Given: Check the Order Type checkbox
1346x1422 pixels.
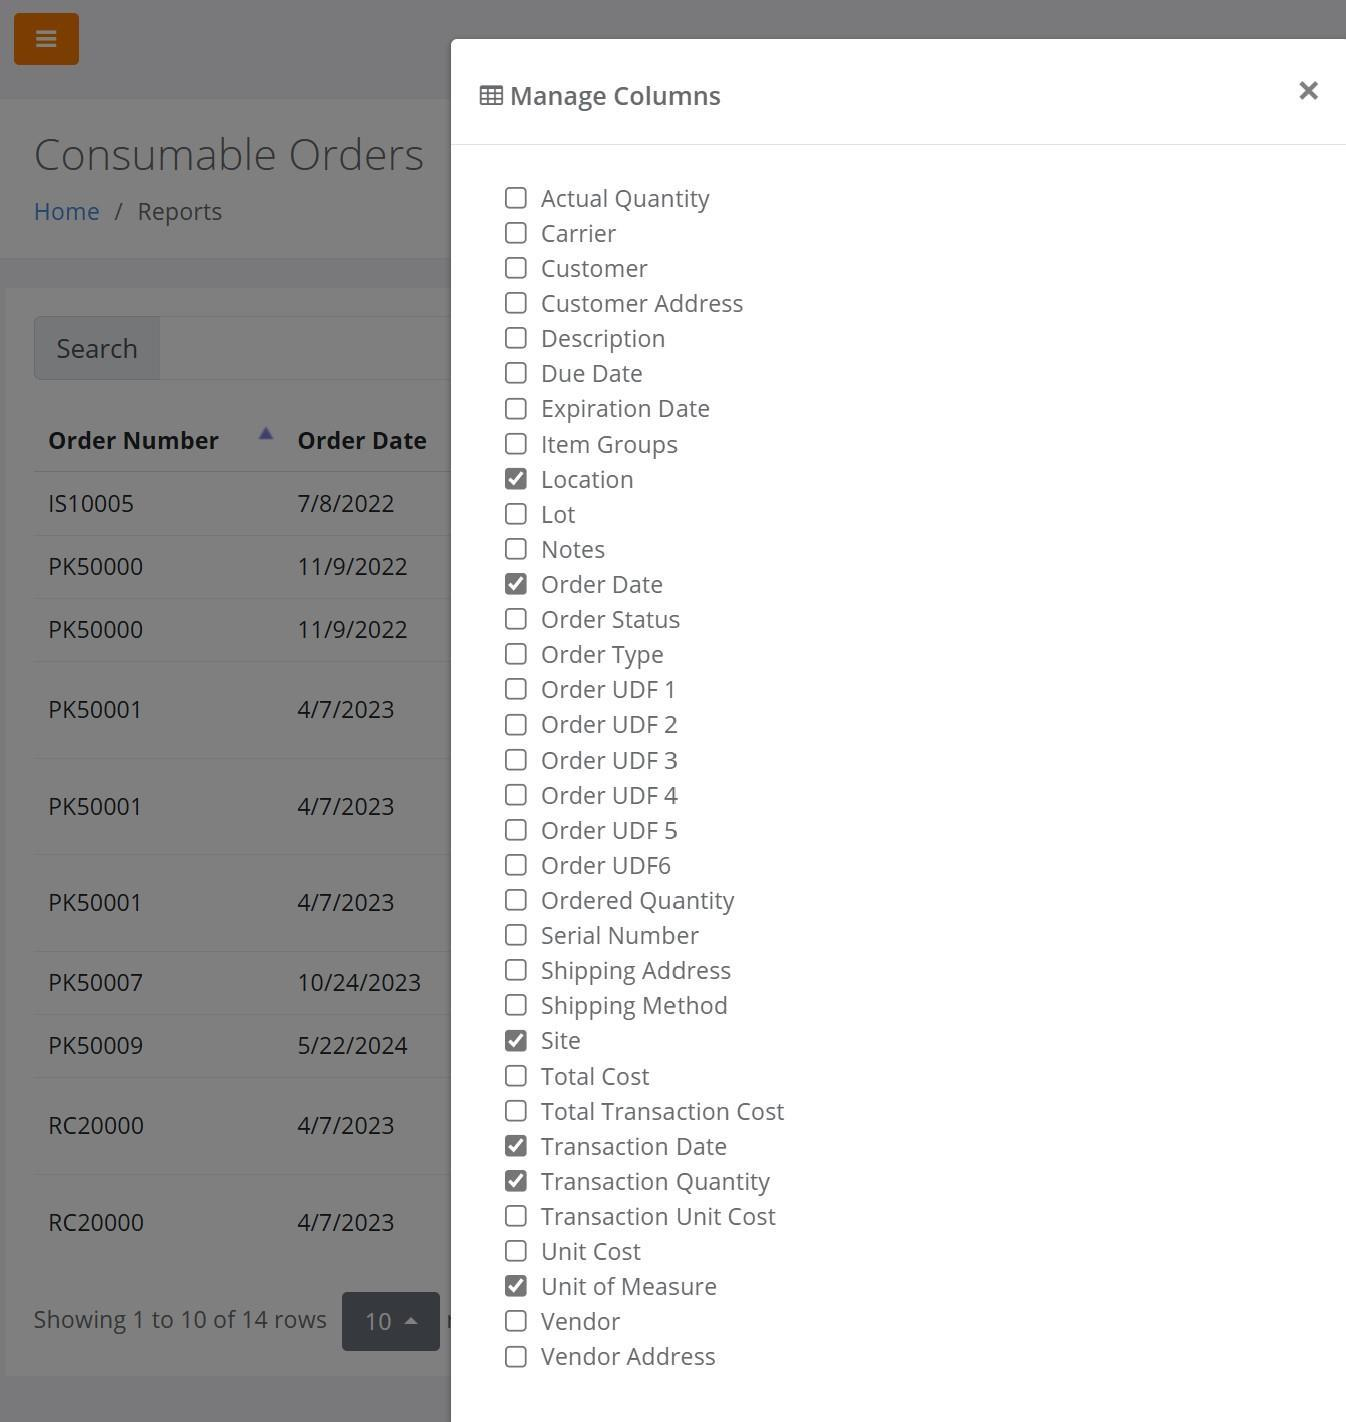Looking at the screenshot, I should (516, 654).
